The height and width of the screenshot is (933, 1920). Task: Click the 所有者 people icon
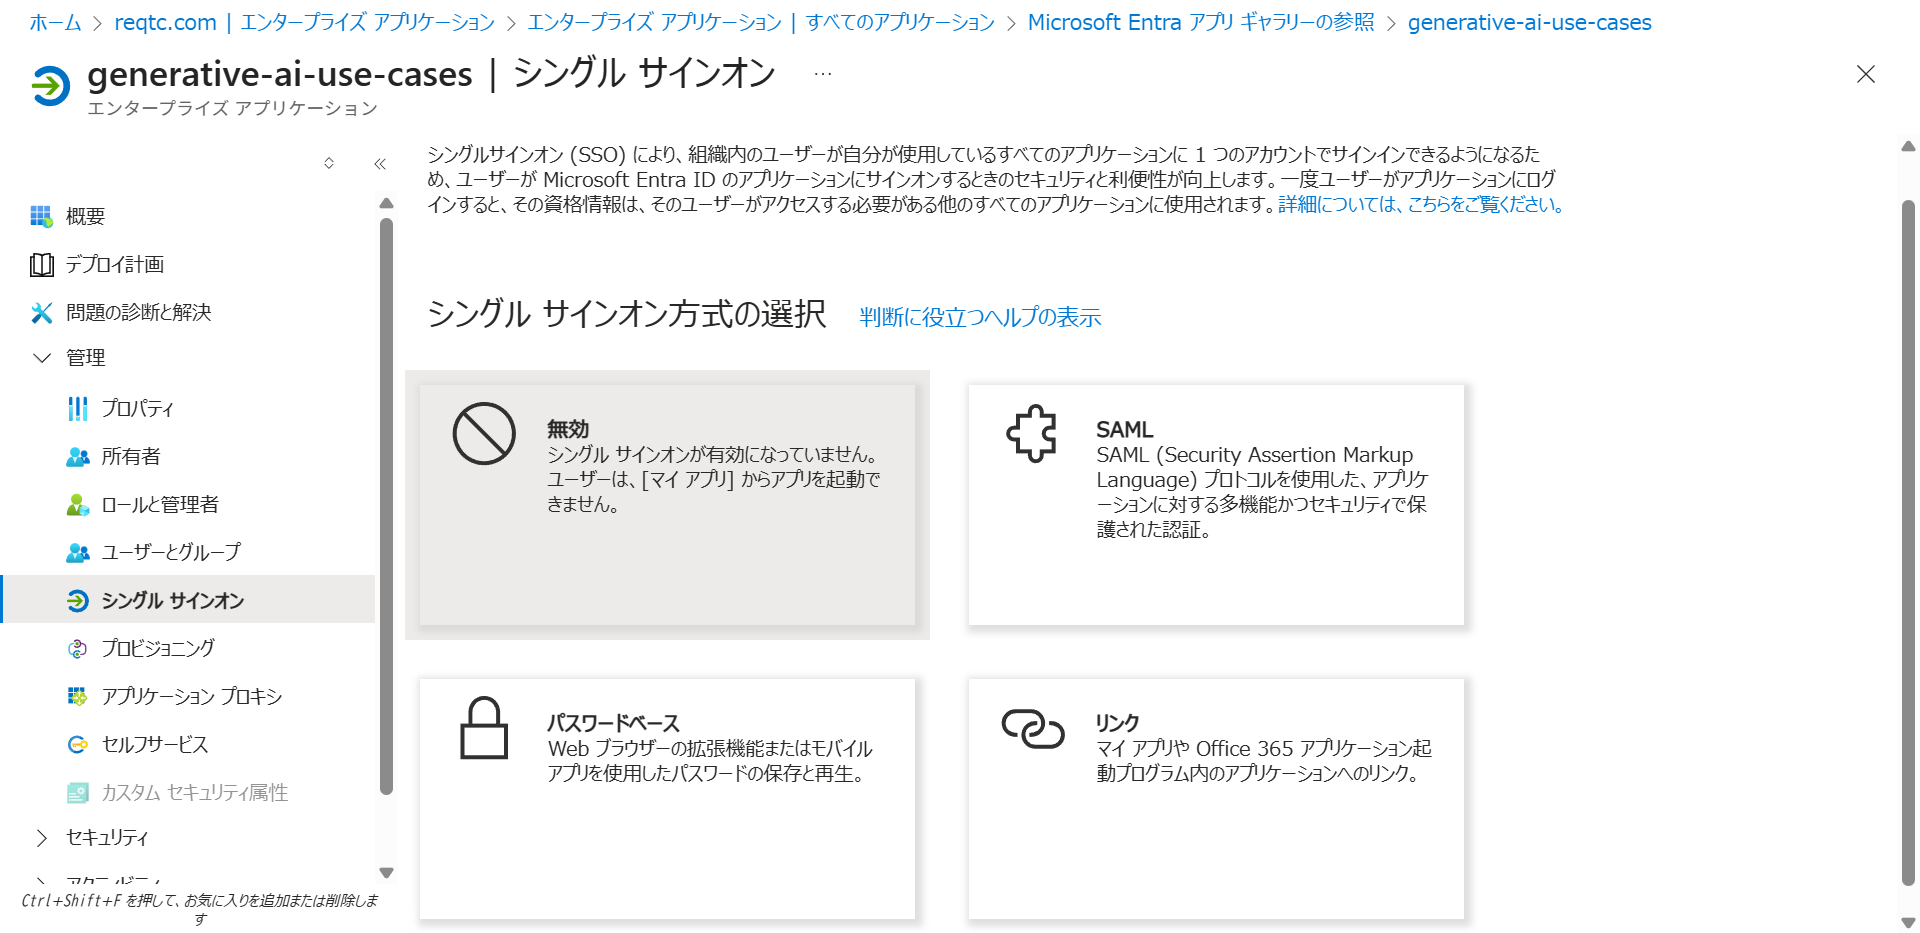point(77,457)
